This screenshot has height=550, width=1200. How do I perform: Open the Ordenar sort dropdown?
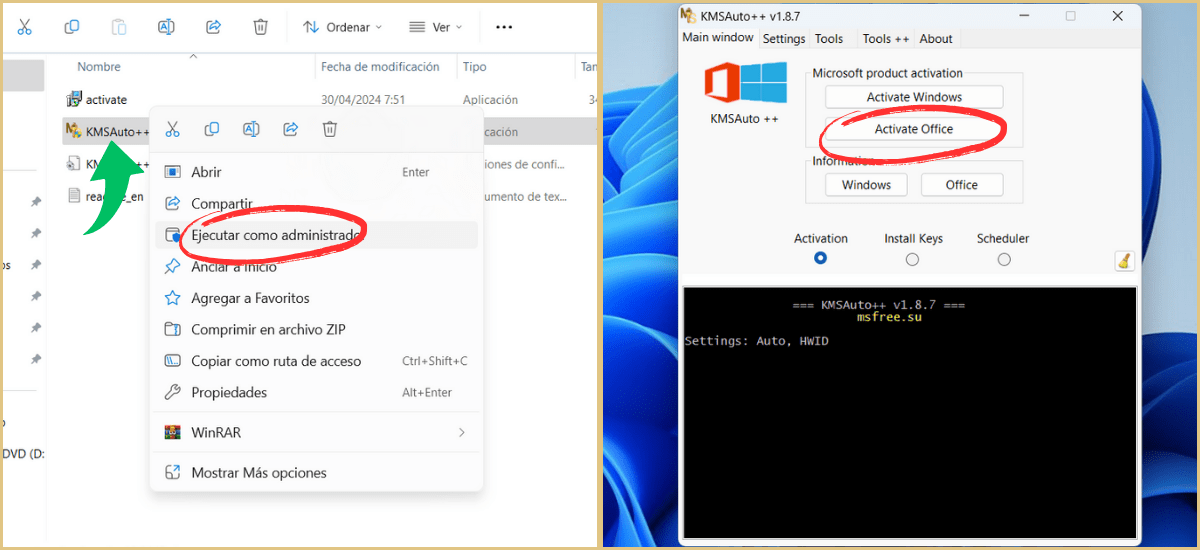coord(342,27)
